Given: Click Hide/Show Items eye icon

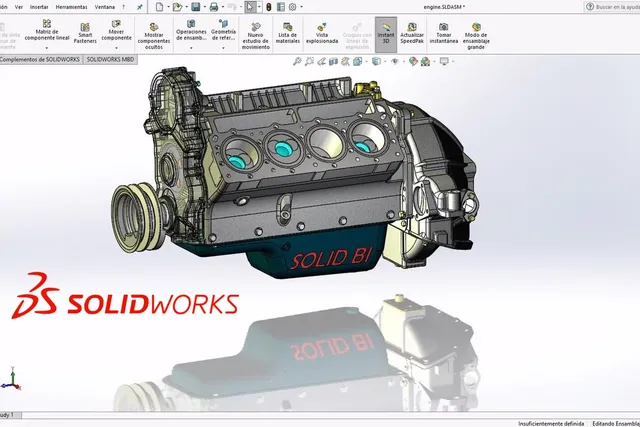Looking at the screenshot, I should point(395,61).
